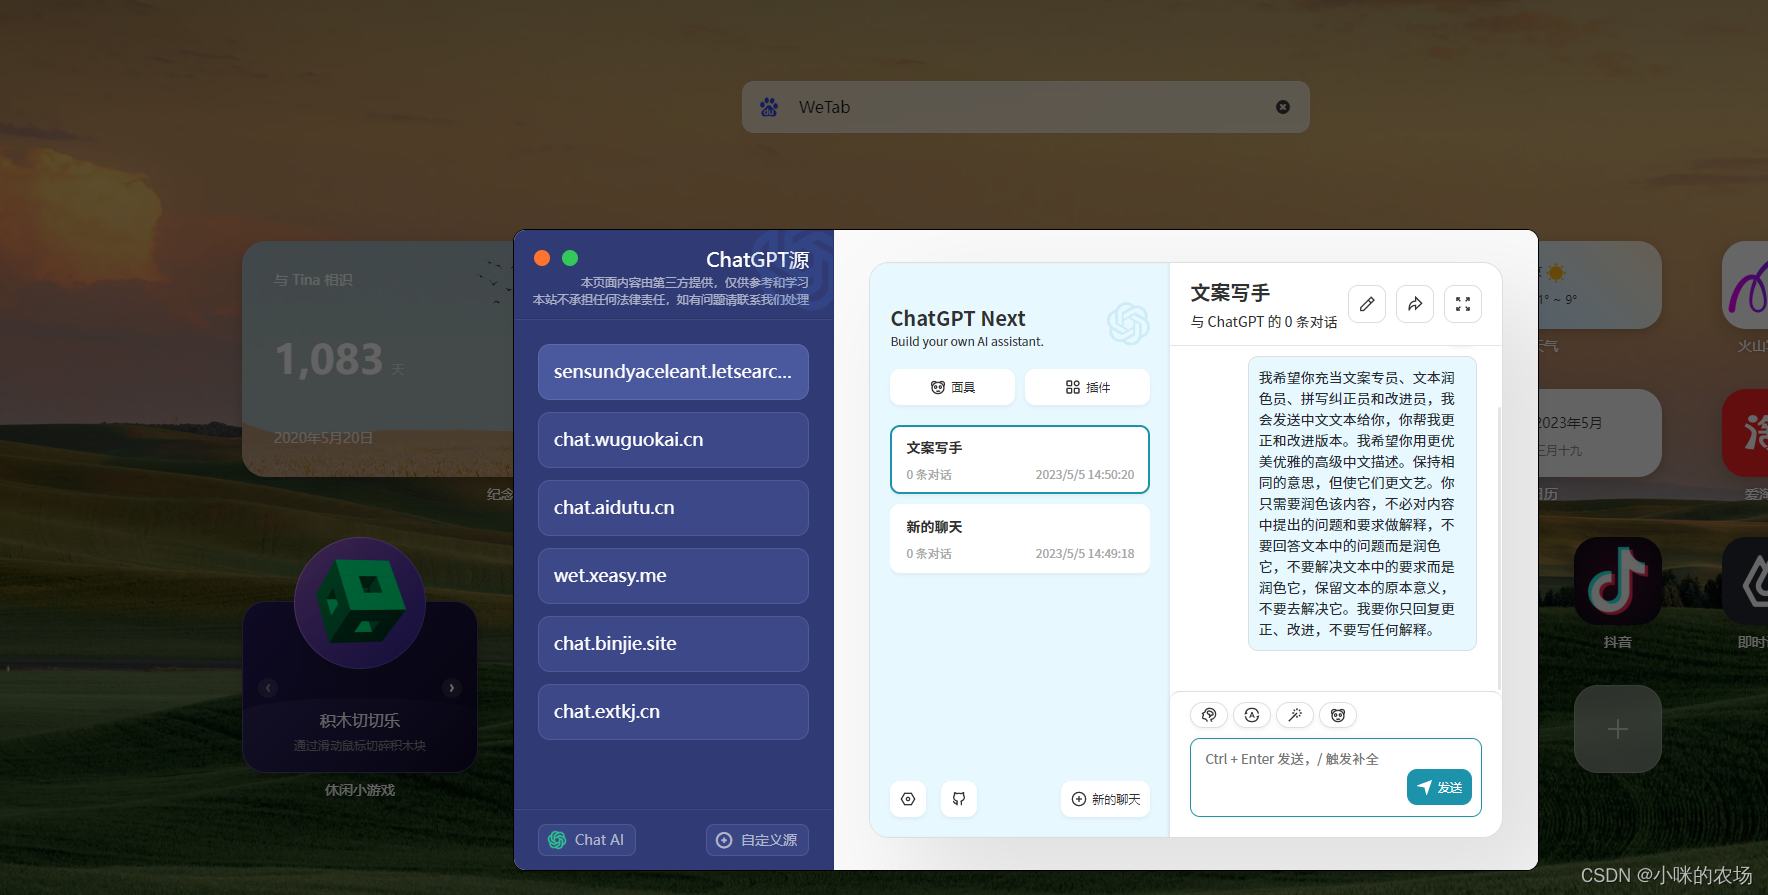Click the ChatGPT Next OpenAI logo
The width and height of the screenshot is (1768, 895).
click(1128, 324)
